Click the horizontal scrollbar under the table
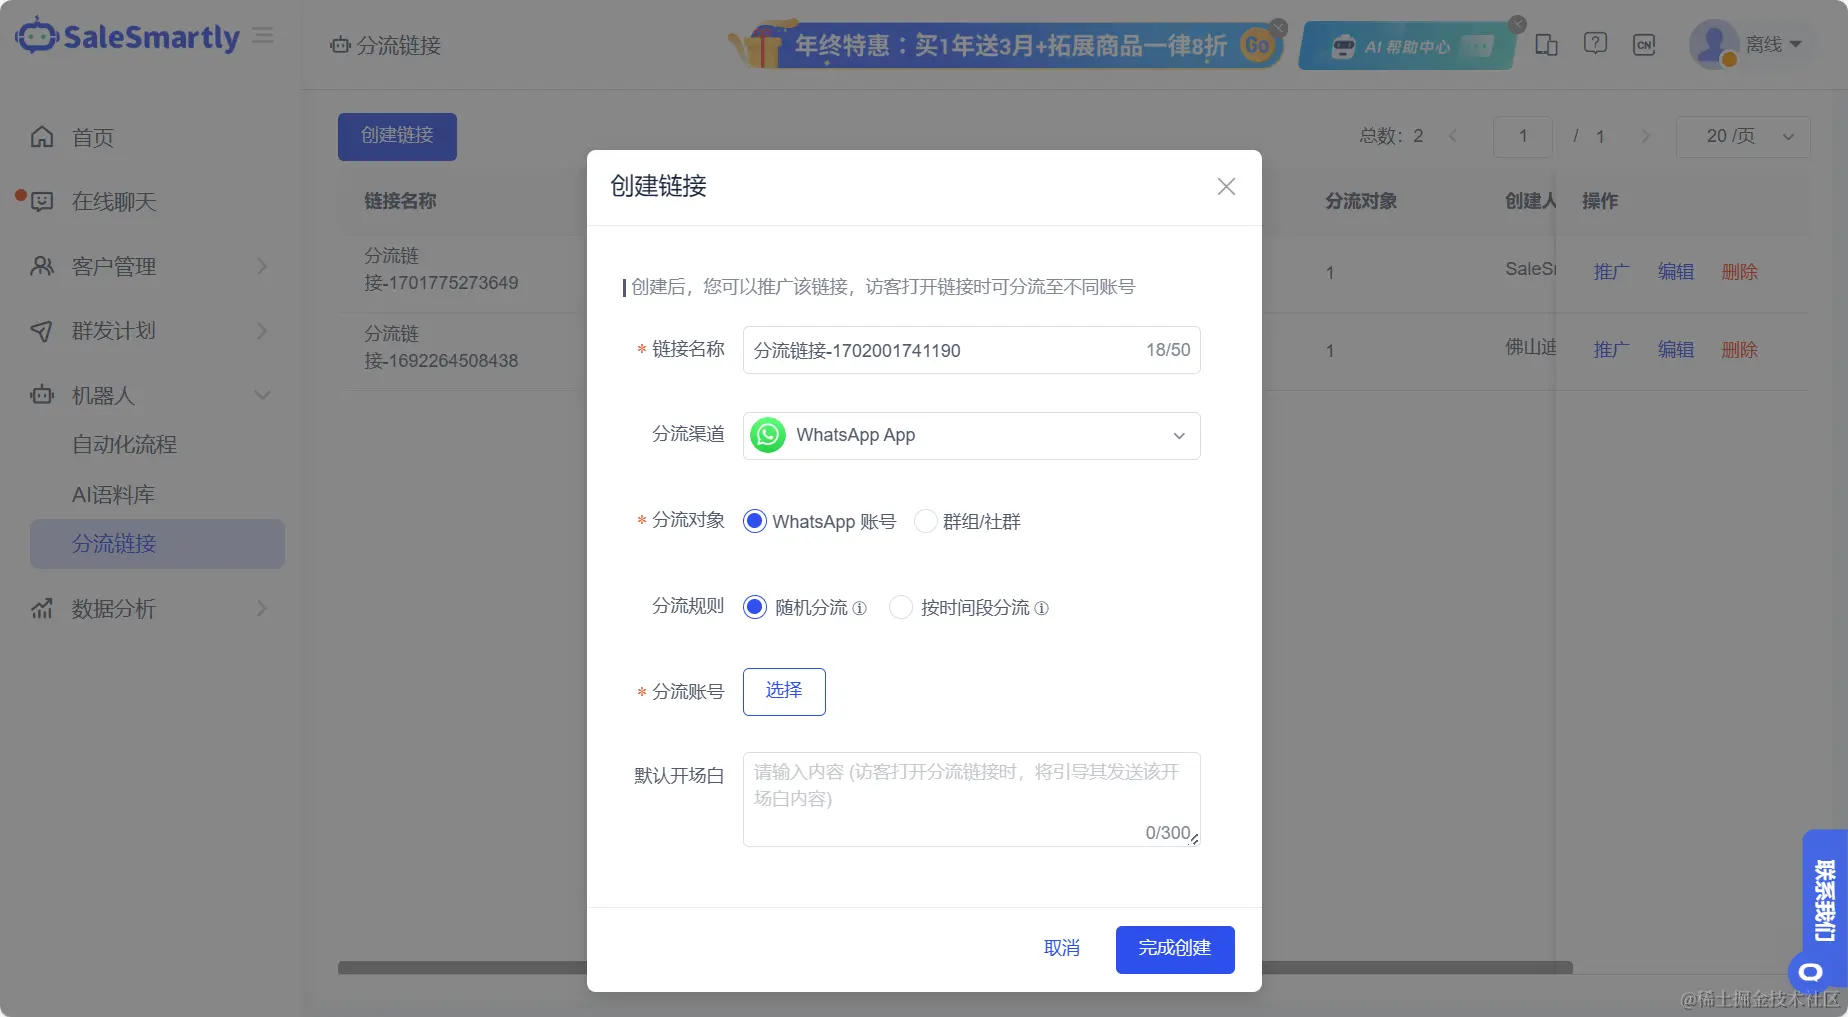 tap(955, 968)
